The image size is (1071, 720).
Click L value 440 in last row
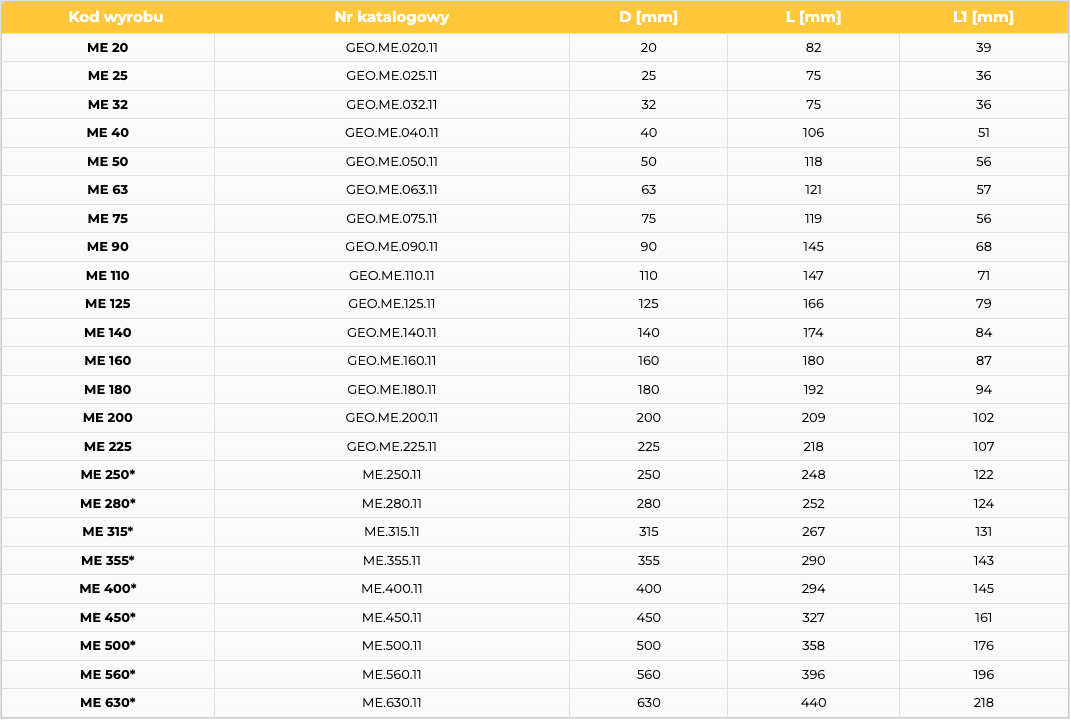pos(813,702)
